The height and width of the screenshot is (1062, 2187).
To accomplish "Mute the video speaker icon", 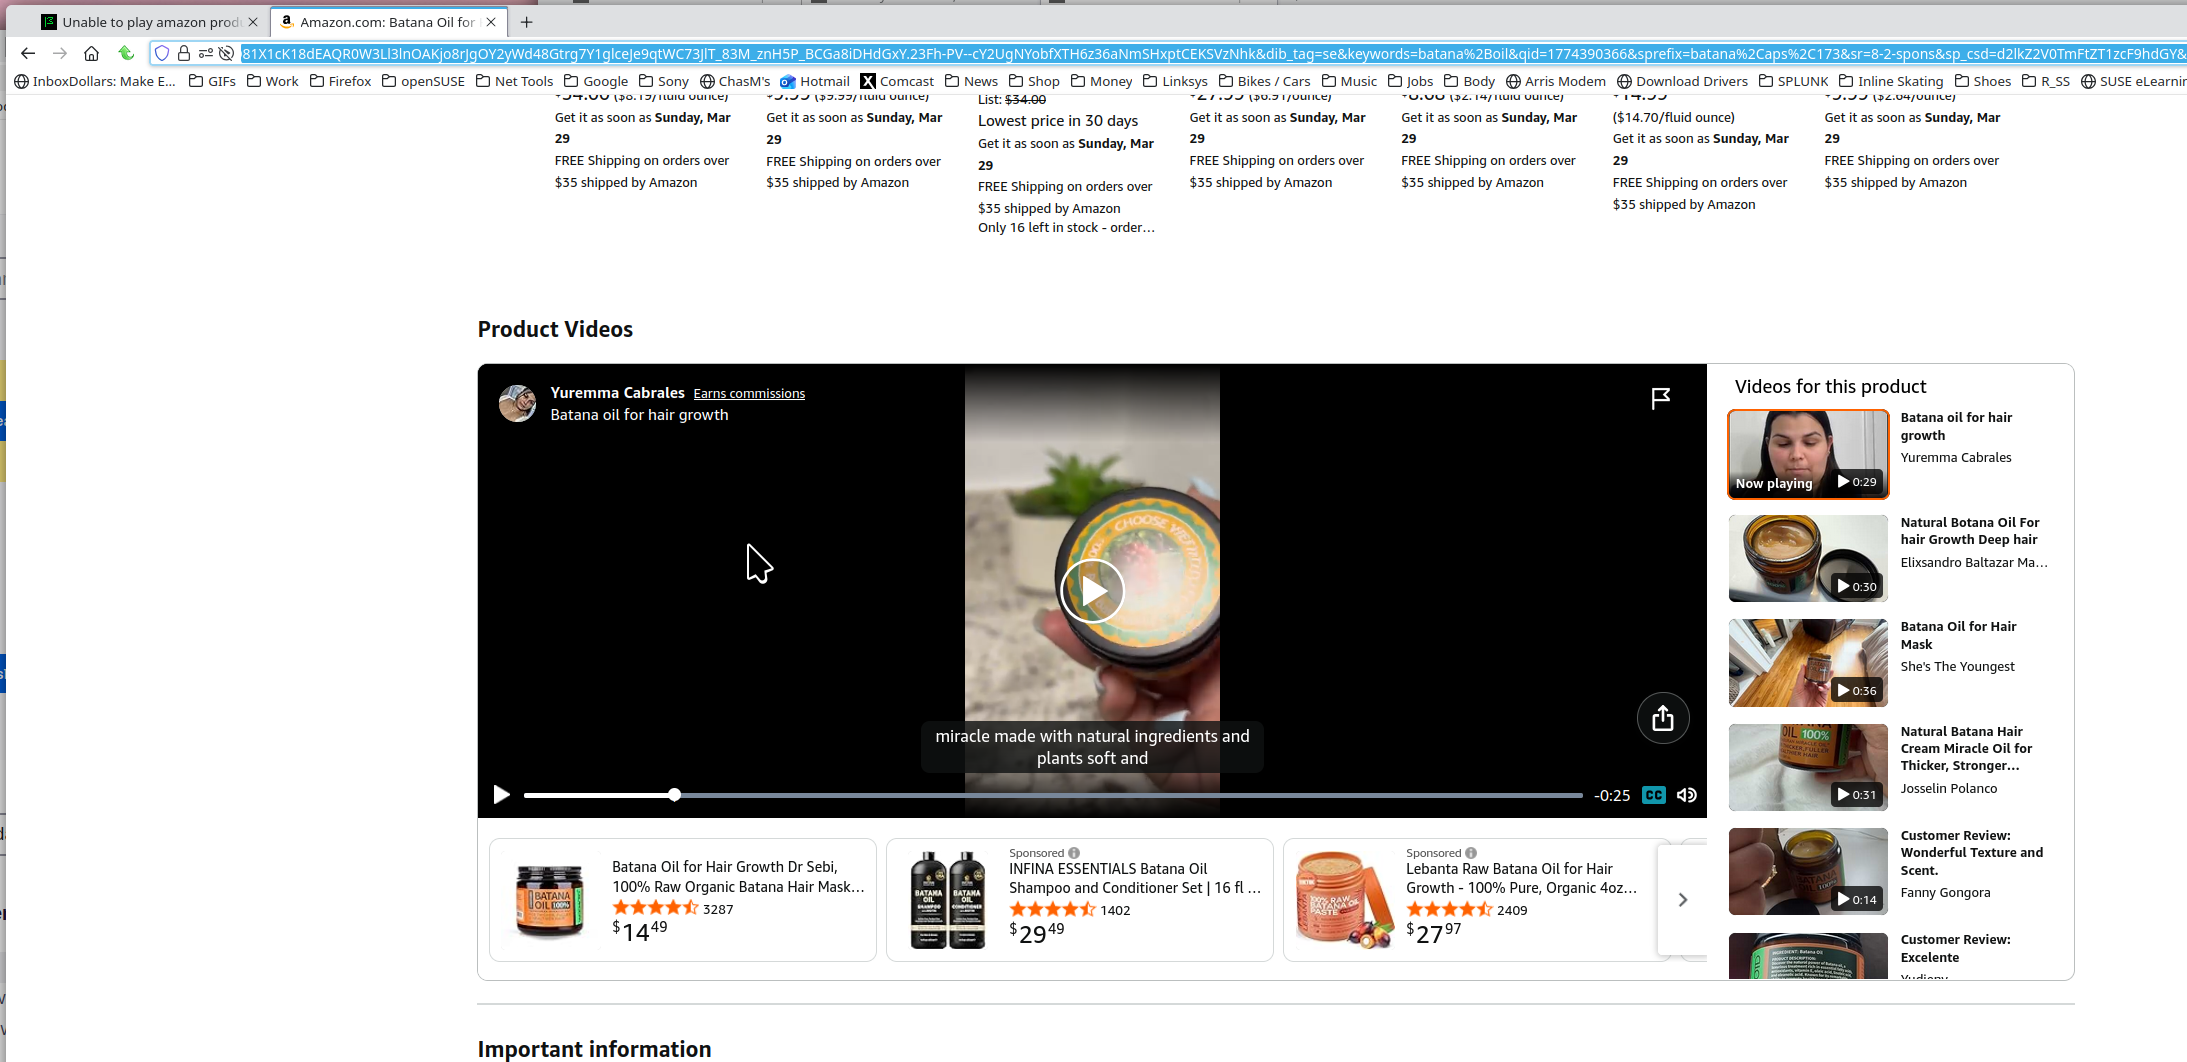I will (1687, 795).
